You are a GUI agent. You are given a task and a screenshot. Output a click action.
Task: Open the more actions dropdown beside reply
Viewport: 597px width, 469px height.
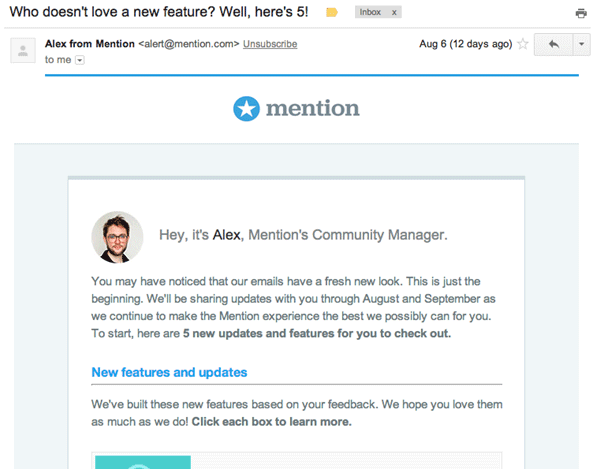pos(581,45)
